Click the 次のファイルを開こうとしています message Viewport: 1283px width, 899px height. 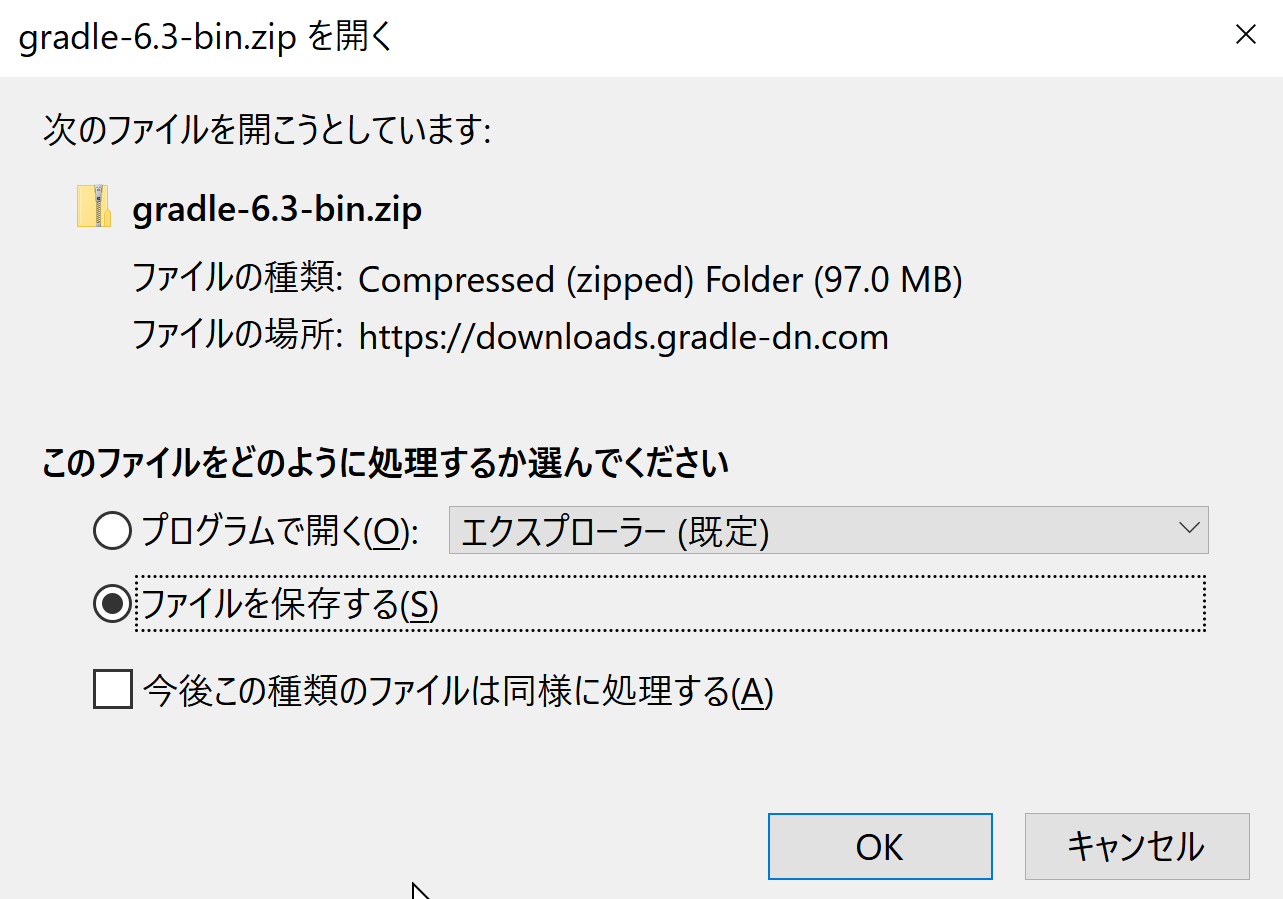[267, 131]
